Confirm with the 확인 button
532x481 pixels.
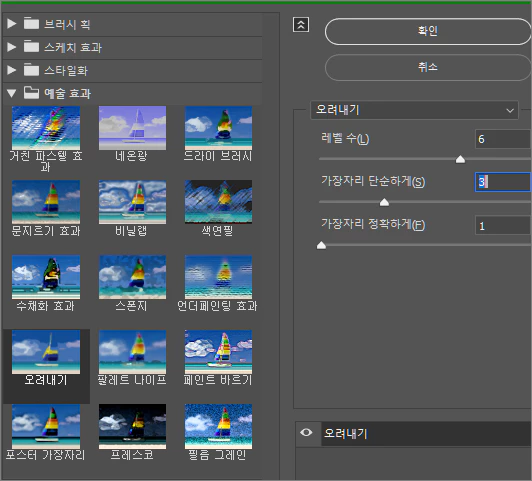[428, 31]
